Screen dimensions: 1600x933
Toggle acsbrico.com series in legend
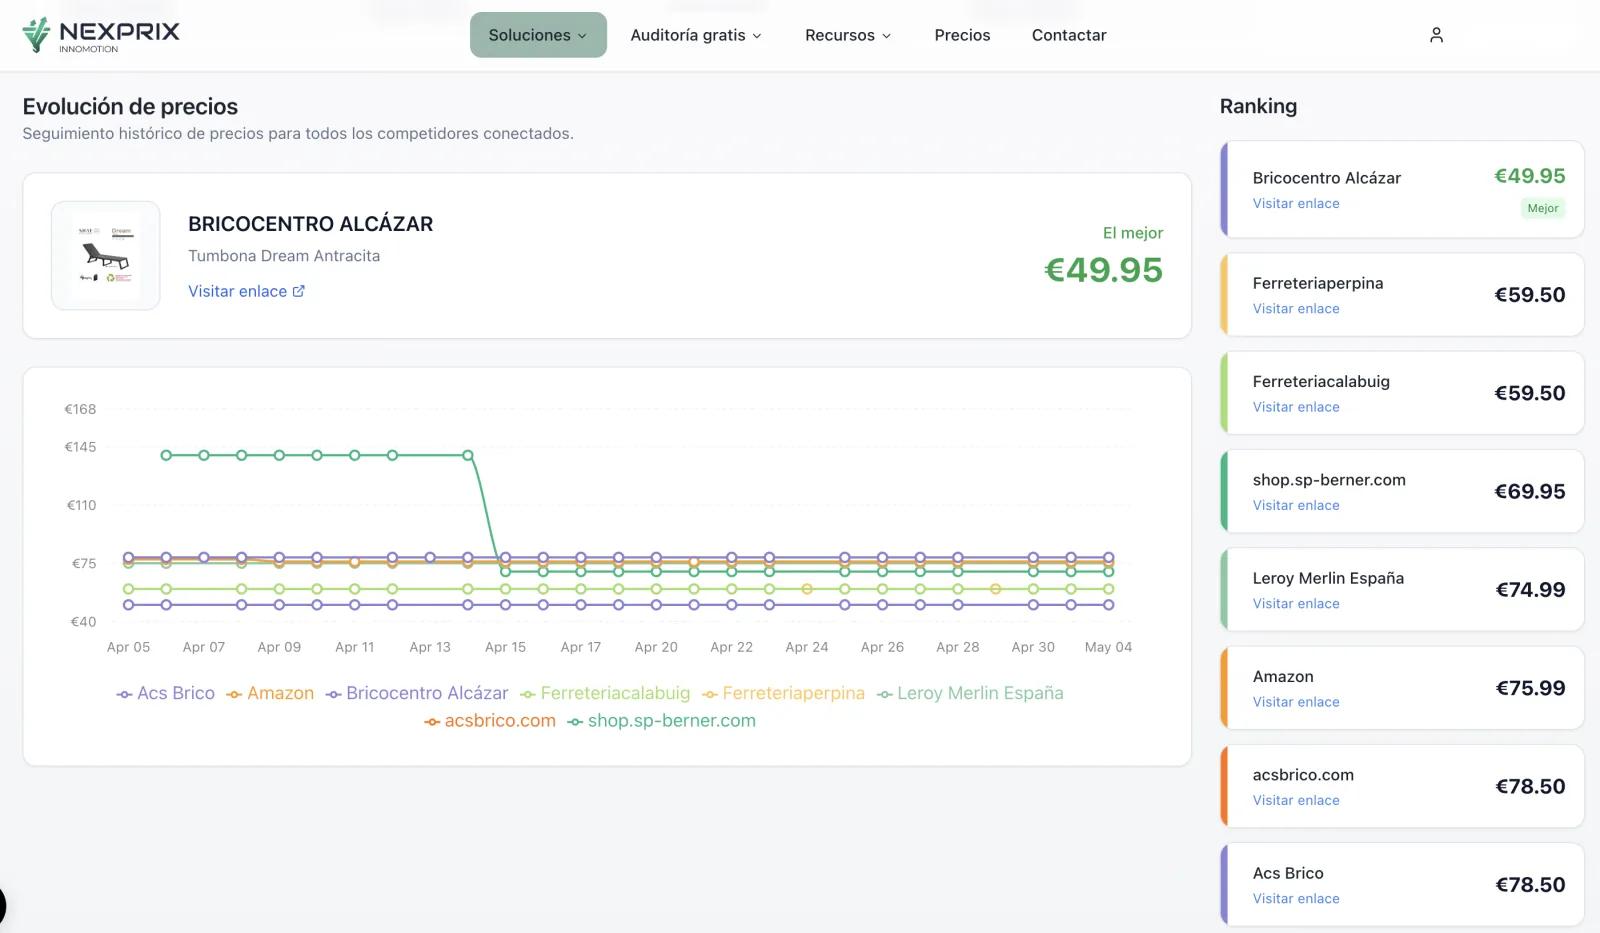490,720
